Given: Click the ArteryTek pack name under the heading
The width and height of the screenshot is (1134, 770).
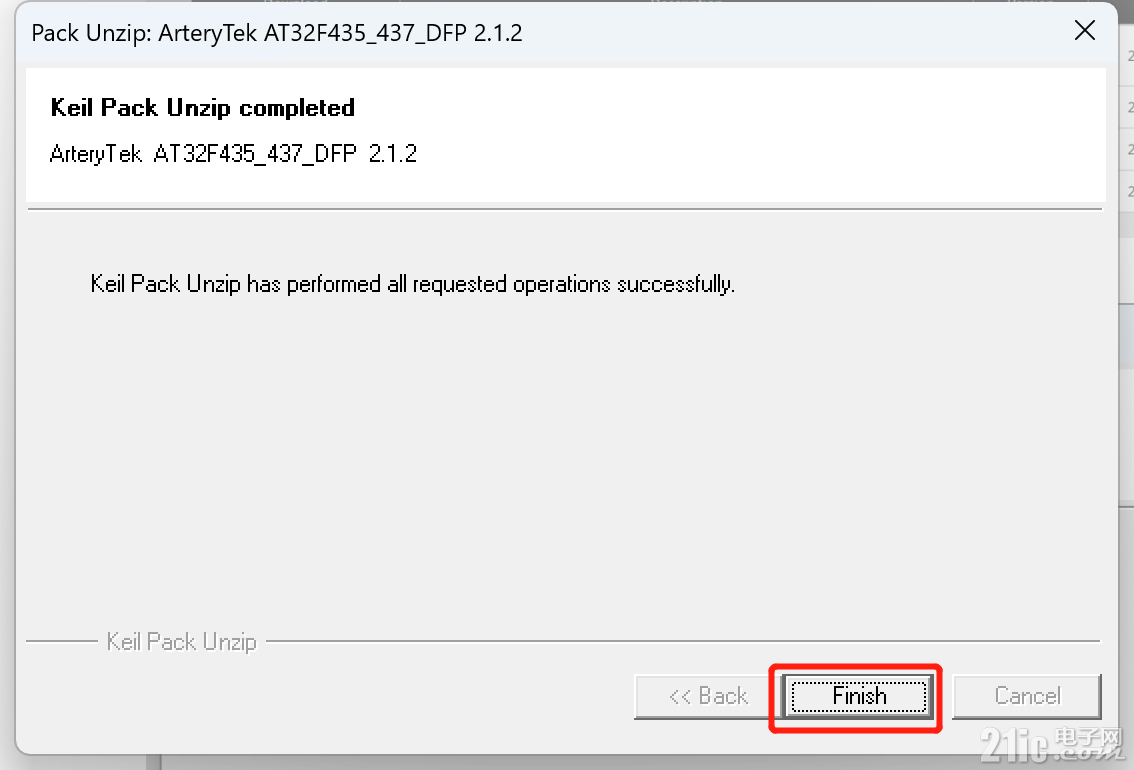Looking at the screenshot, I should [233, 154].
